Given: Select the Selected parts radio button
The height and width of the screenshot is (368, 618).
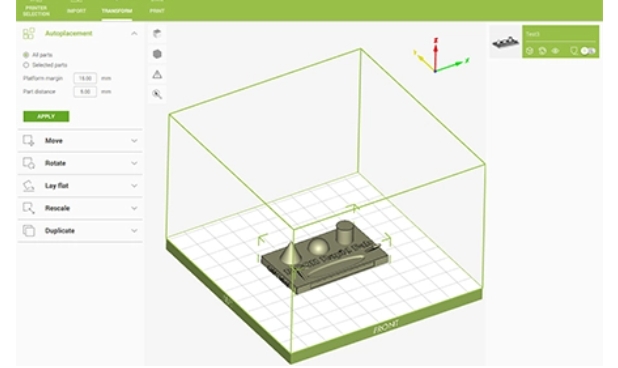Looking at the screenshot, I should tap(26, 65).
